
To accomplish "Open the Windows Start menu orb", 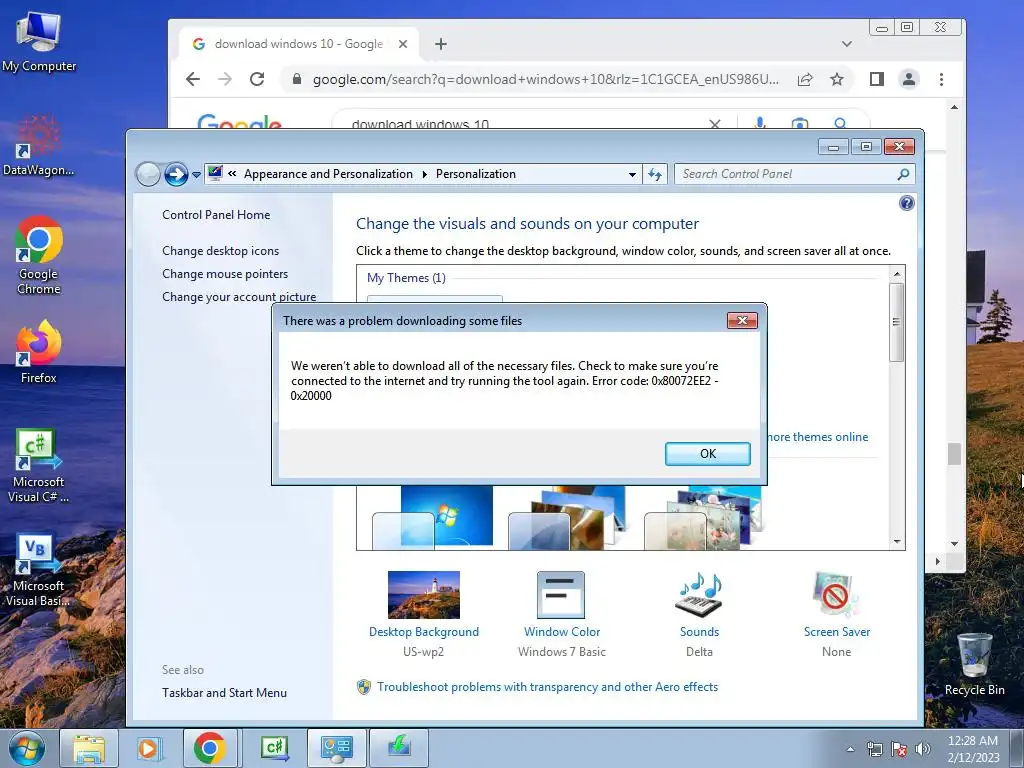I will 27,748.
